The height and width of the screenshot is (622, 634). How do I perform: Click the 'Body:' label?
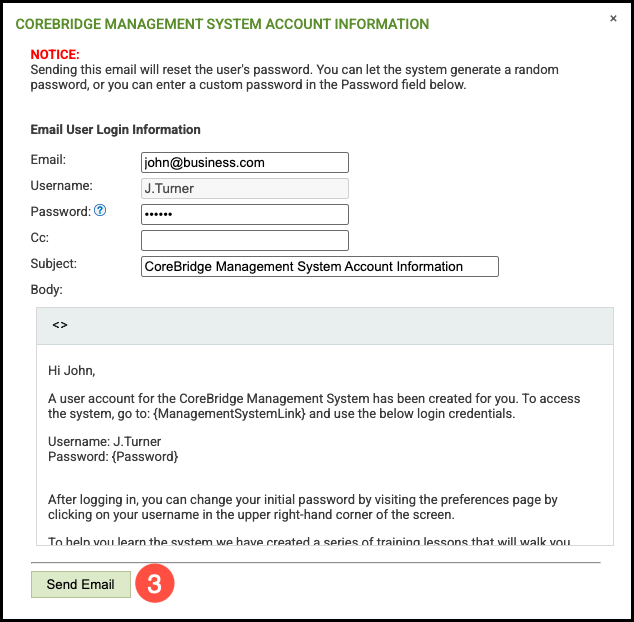click(x=46, y=290)
